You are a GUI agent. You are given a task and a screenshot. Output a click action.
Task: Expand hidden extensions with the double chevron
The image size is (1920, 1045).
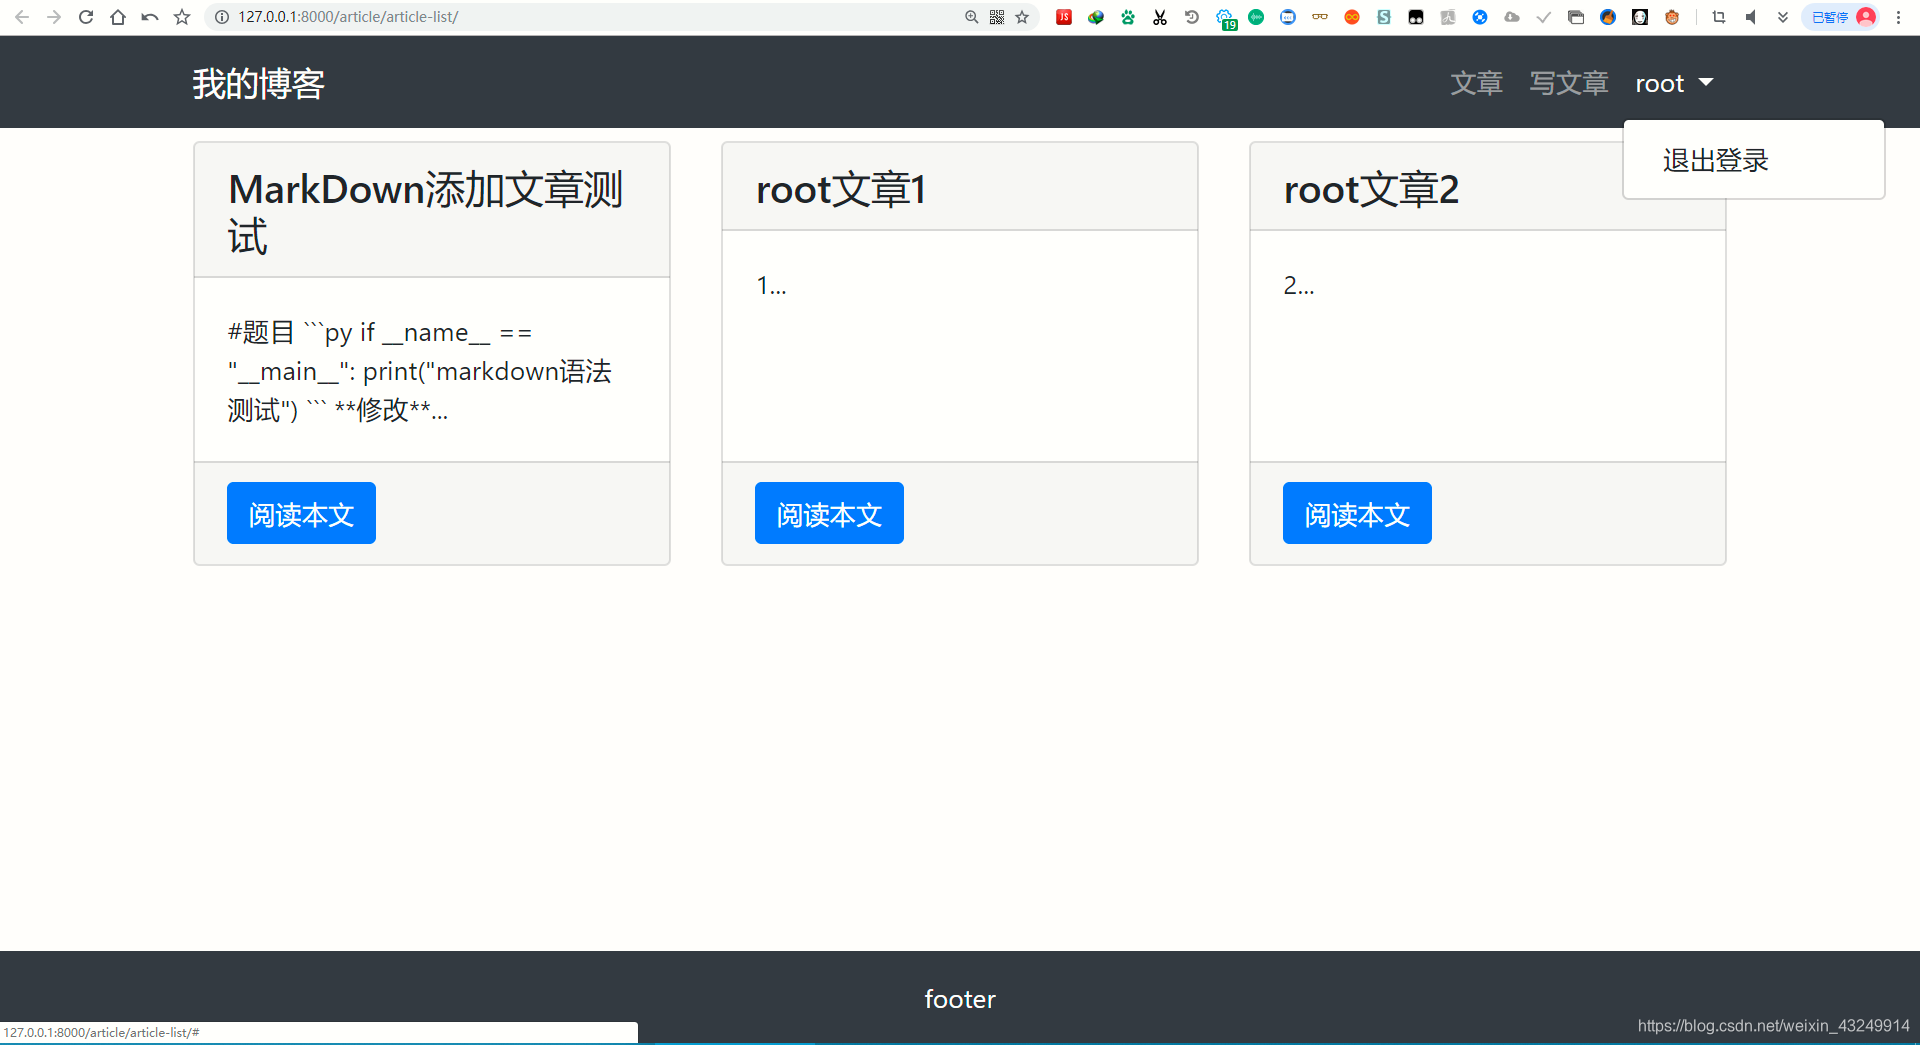coord(1783,17)
